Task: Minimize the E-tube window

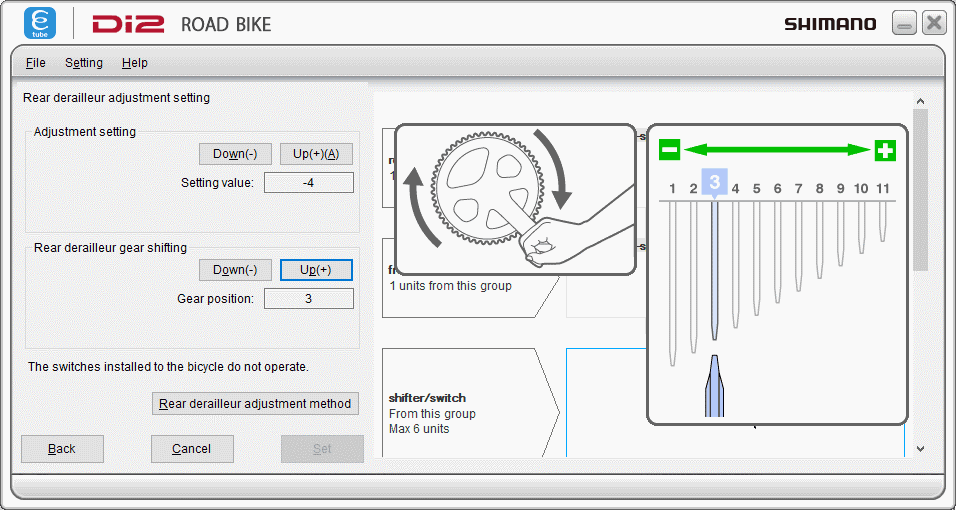Action: click(904, 24)
